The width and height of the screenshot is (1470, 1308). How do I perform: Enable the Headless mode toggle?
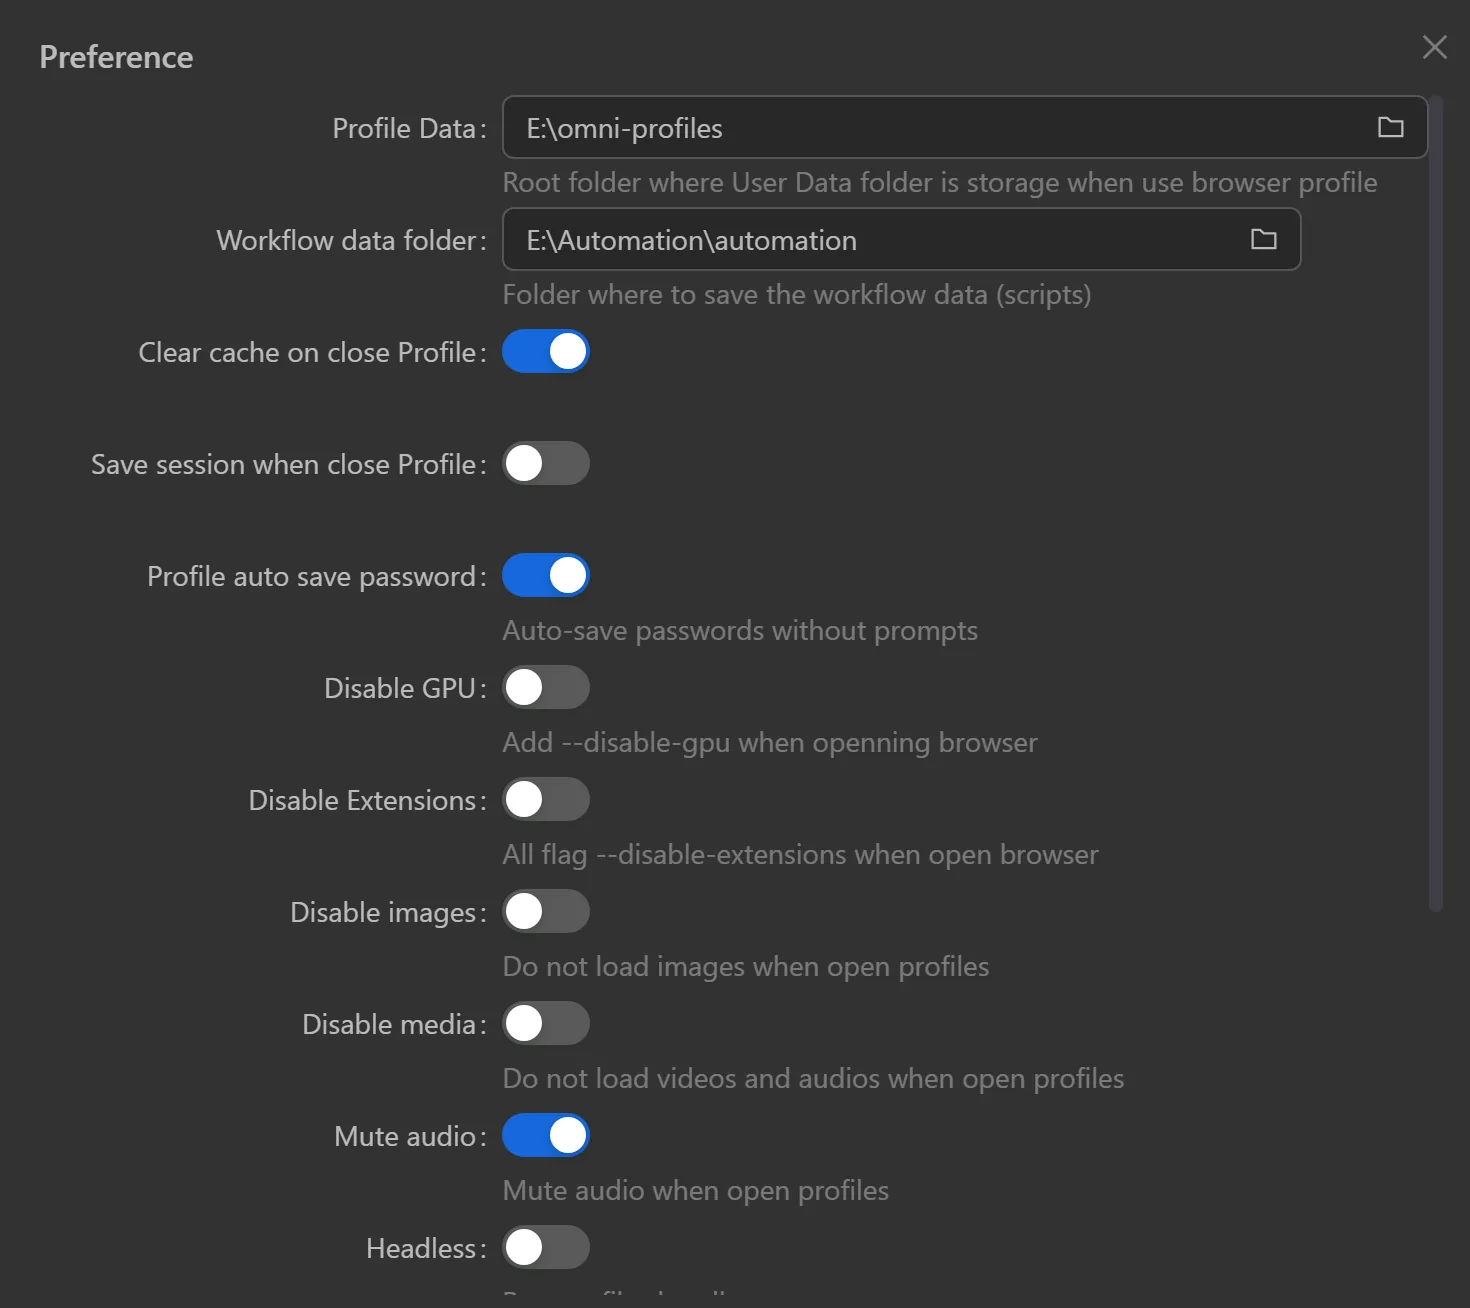point(546,1248)
